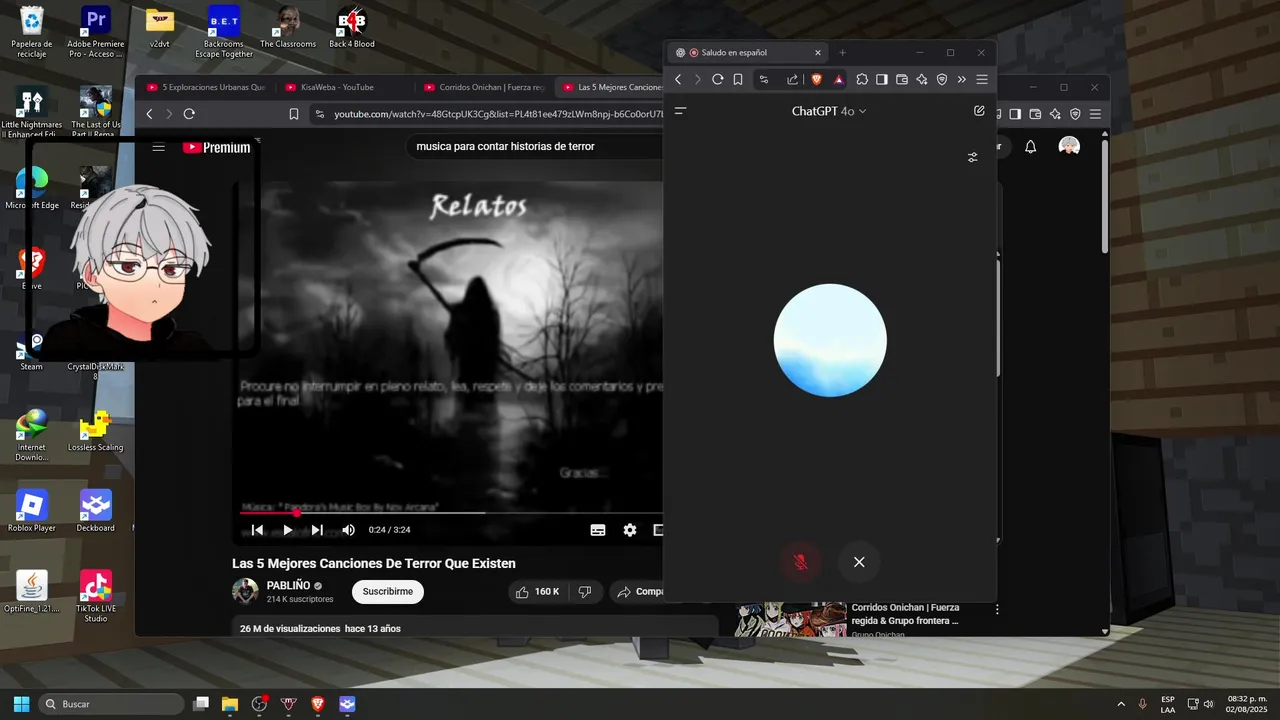The height and width of the screenshot is (720, 1280).
Task: Open Brave Rewards triangle icon
Action: click(838, 80)
